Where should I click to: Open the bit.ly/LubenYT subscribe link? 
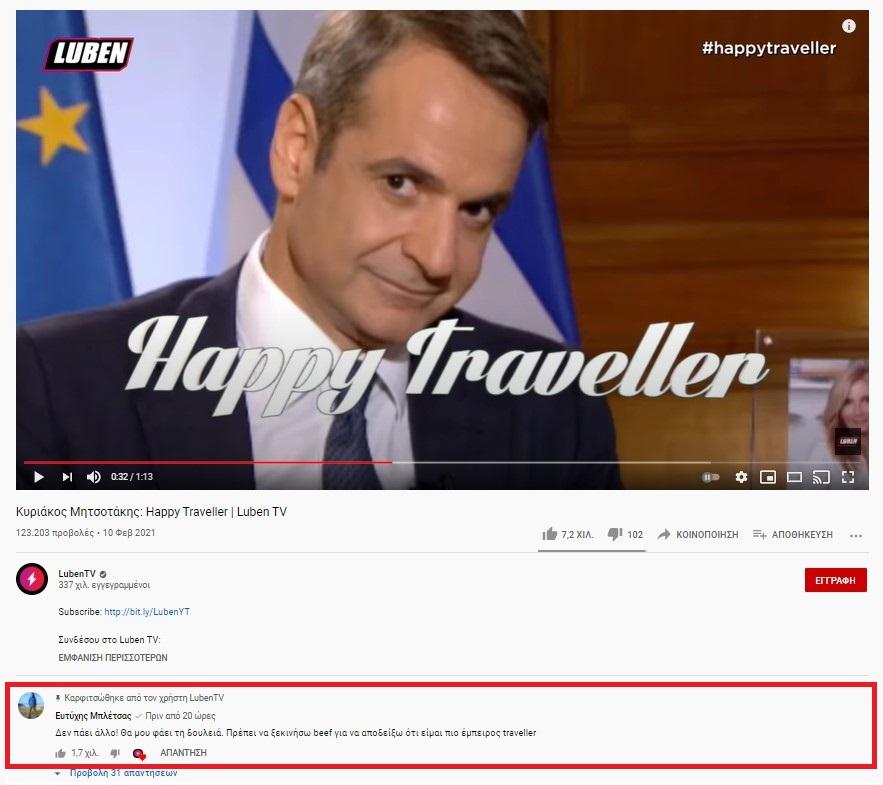coord(147,612)
